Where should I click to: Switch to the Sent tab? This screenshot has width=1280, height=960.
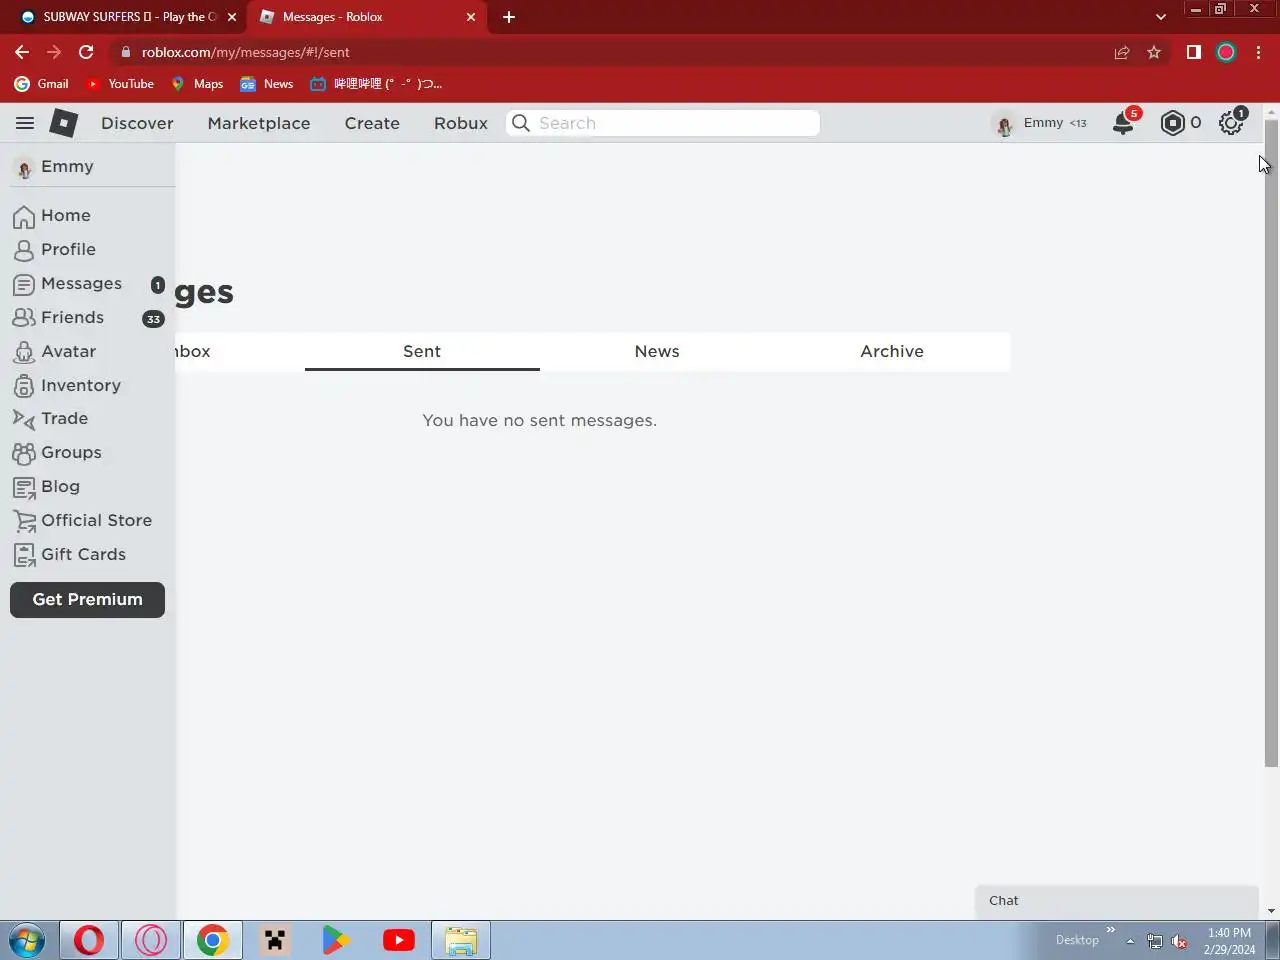click(x=422, y=352)
